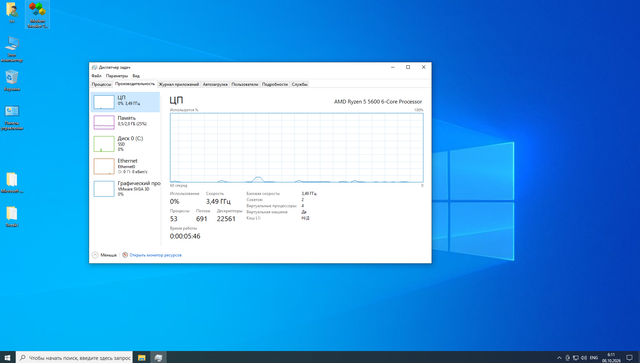Select the Графический процессор thumbnail

pos(104,189)
